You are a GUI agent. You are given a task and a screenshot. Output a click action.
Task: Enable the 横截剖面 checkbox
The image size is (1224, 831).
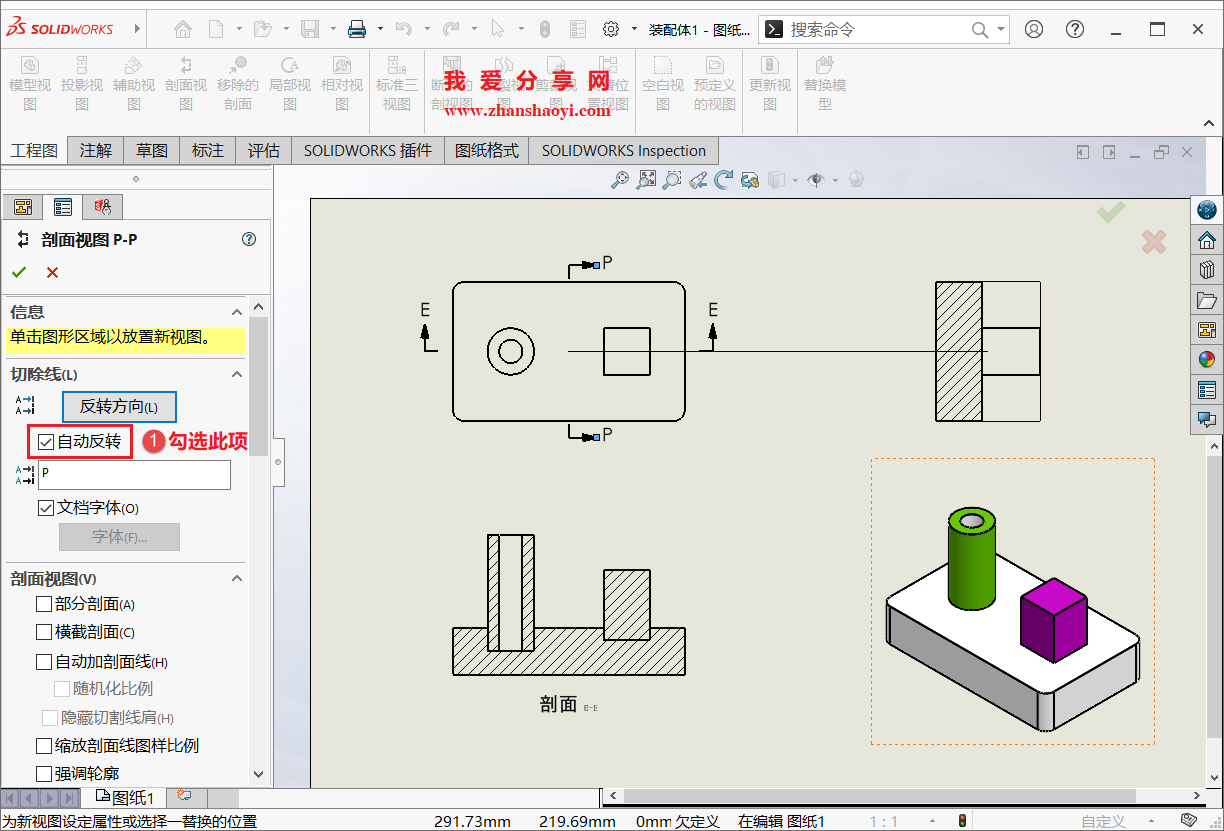pos(44,632)
